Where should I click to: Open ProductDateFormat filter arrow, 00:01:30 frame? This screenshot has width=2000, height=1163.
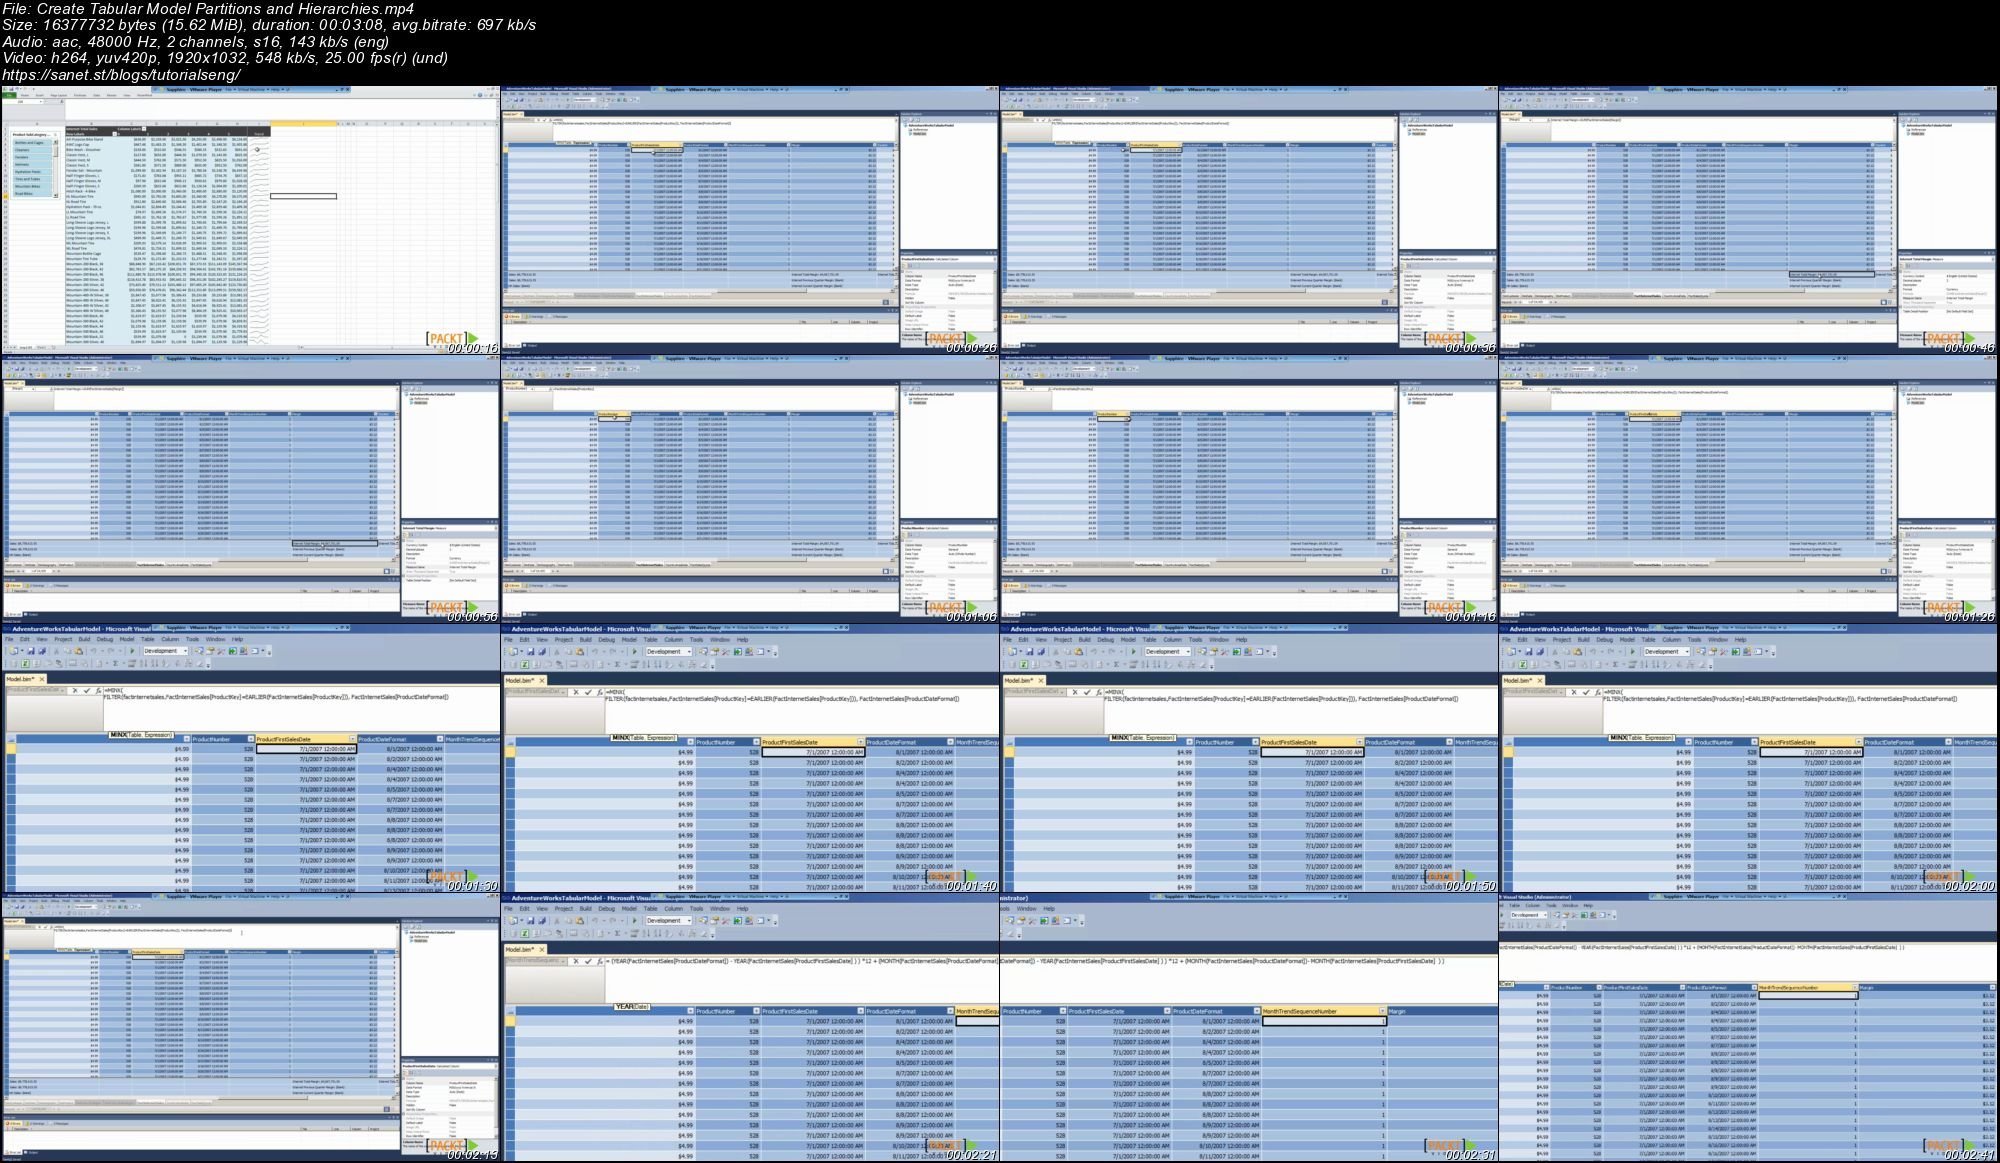[440, 739]
